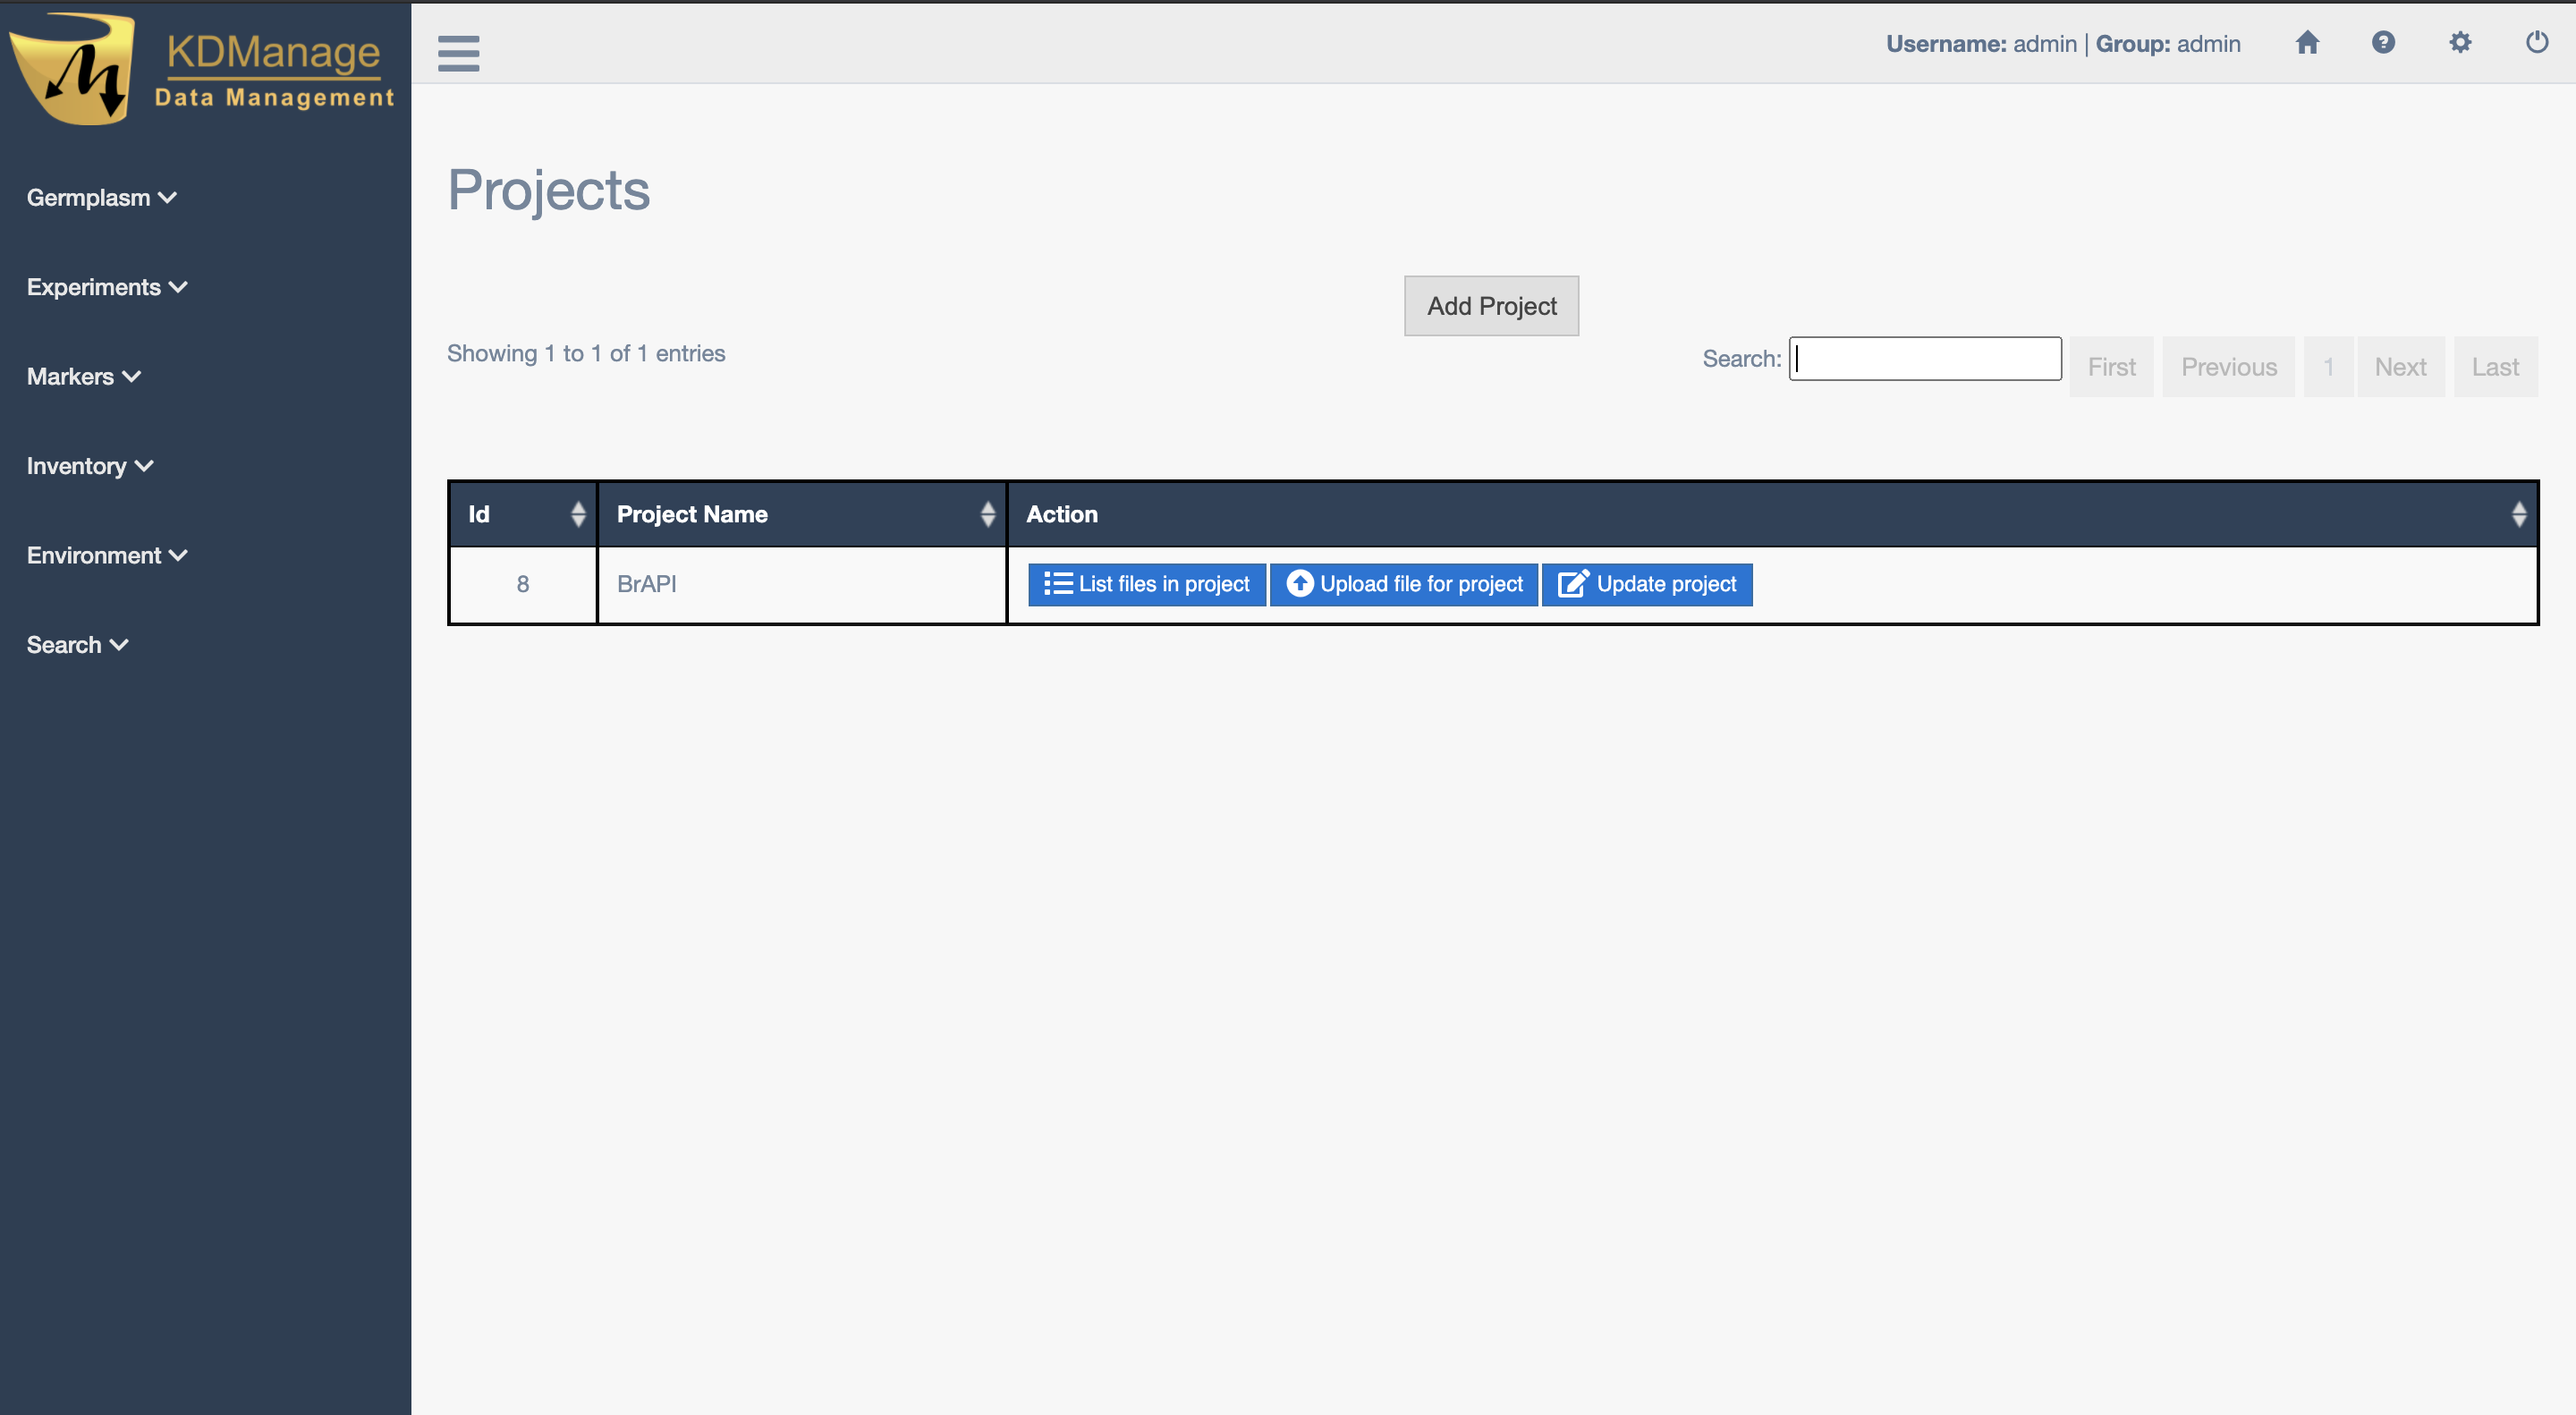Log out using power icon
Screen dimensions: 2576x1415
click(x=2536, y=43)
